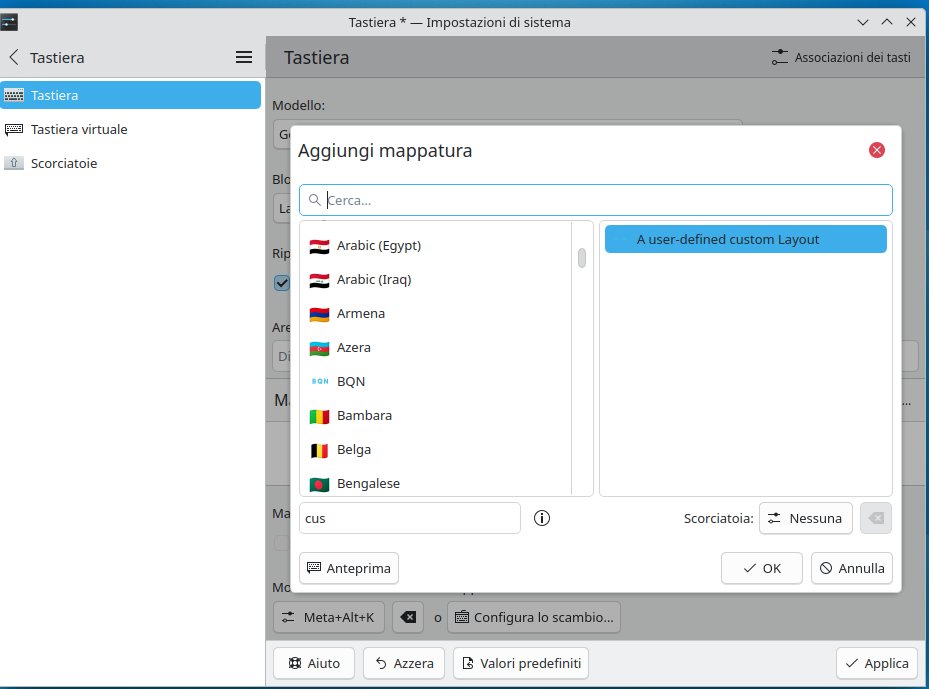Toggle the partially hidden Rip checkbox
The image size is (929, 689).
[x=281, y=283]
